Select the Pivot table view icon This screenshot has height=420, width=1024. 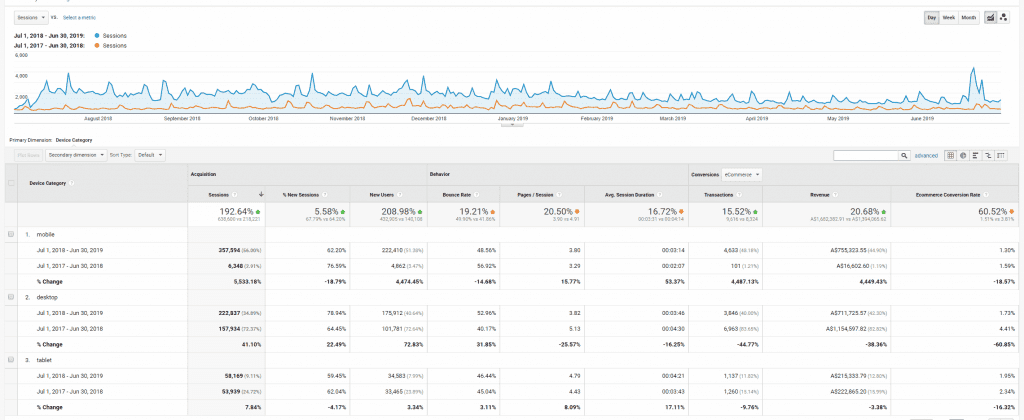coord(1001,155)
